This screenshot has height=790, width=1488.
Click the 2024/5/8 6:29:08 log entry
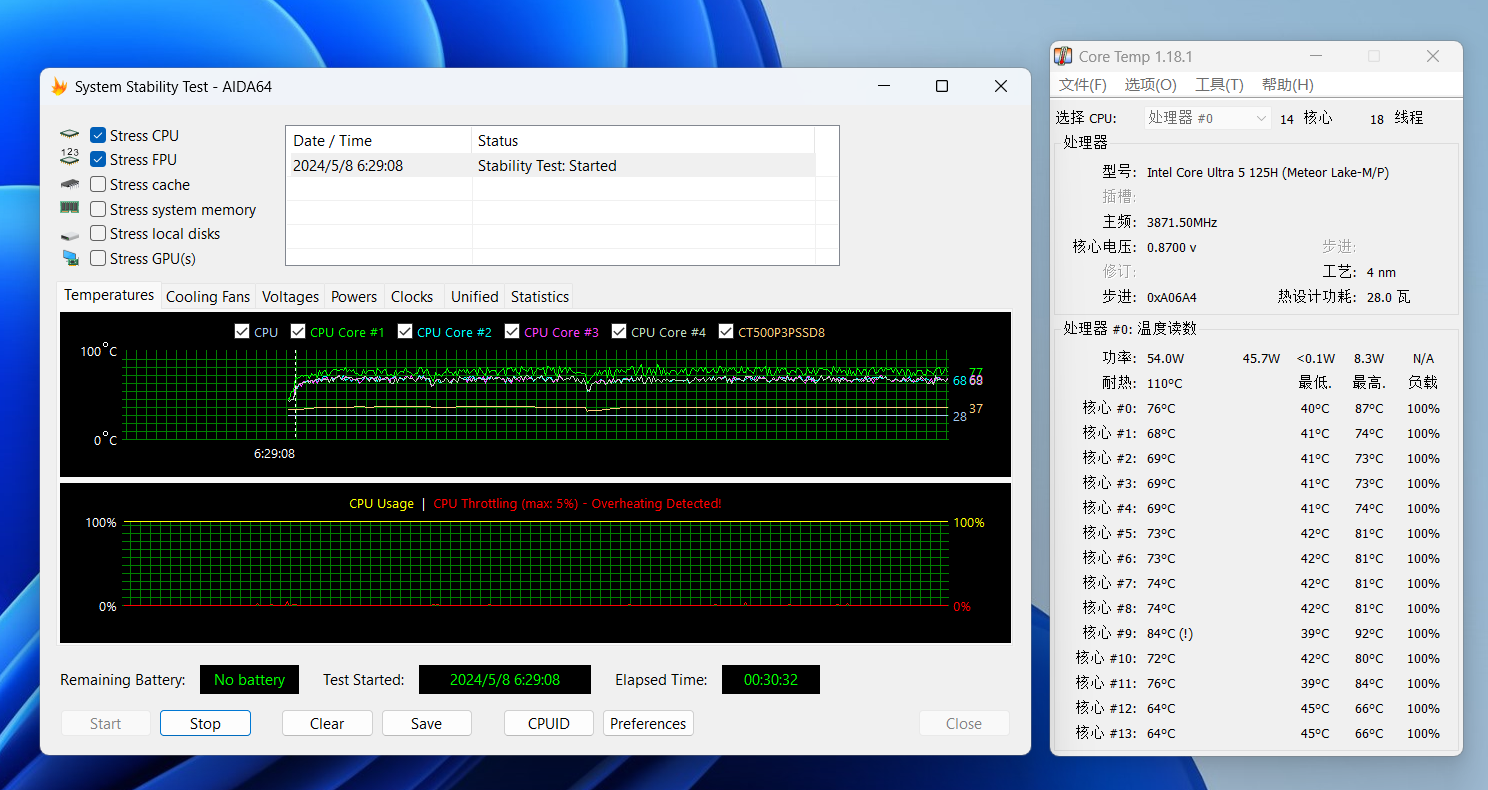[x=348, y=166]
